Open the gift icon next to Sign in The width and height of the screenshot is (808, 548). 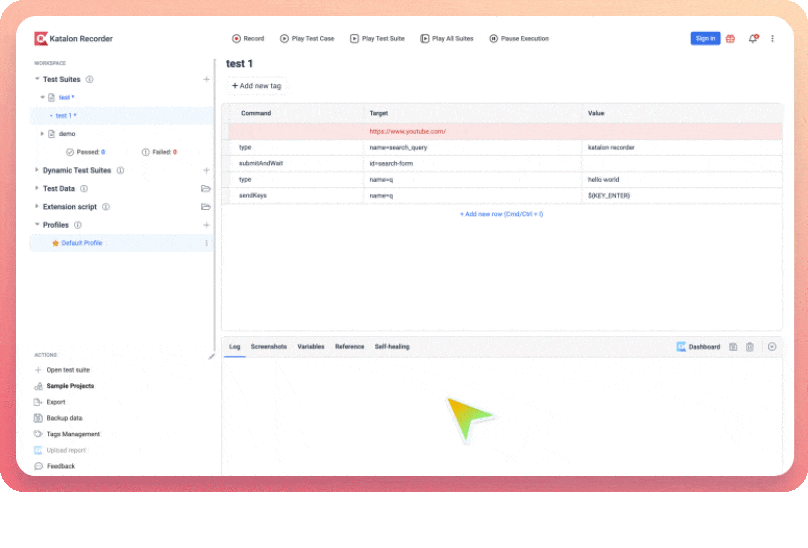click(730, 39)
